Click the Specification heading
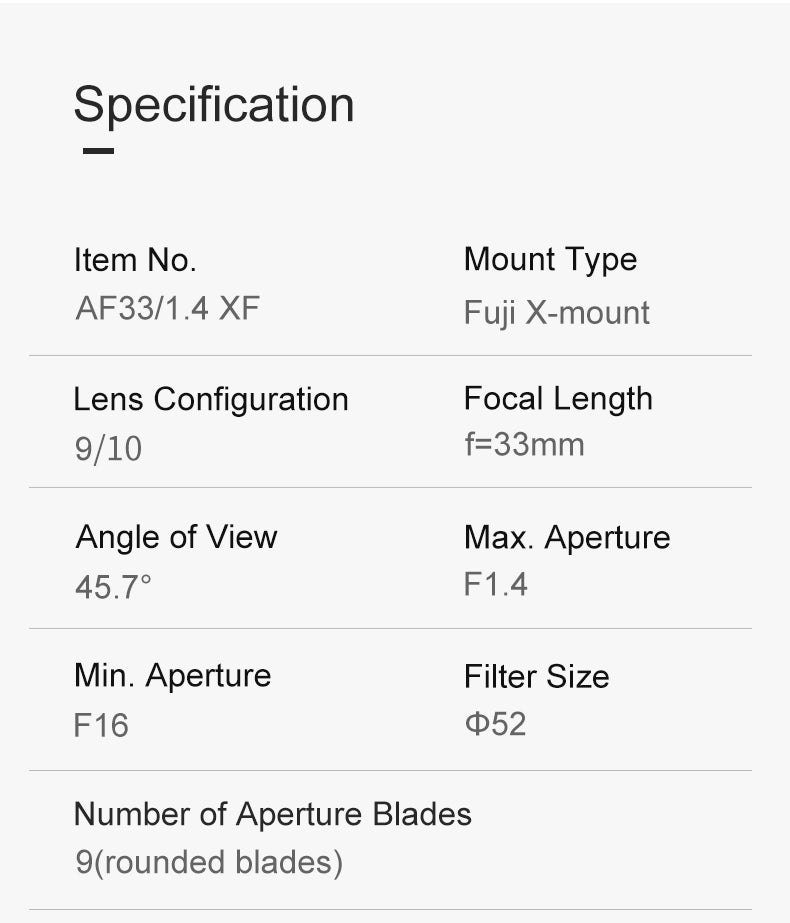Viewport: 790px width, 923px height. point(214,105)
